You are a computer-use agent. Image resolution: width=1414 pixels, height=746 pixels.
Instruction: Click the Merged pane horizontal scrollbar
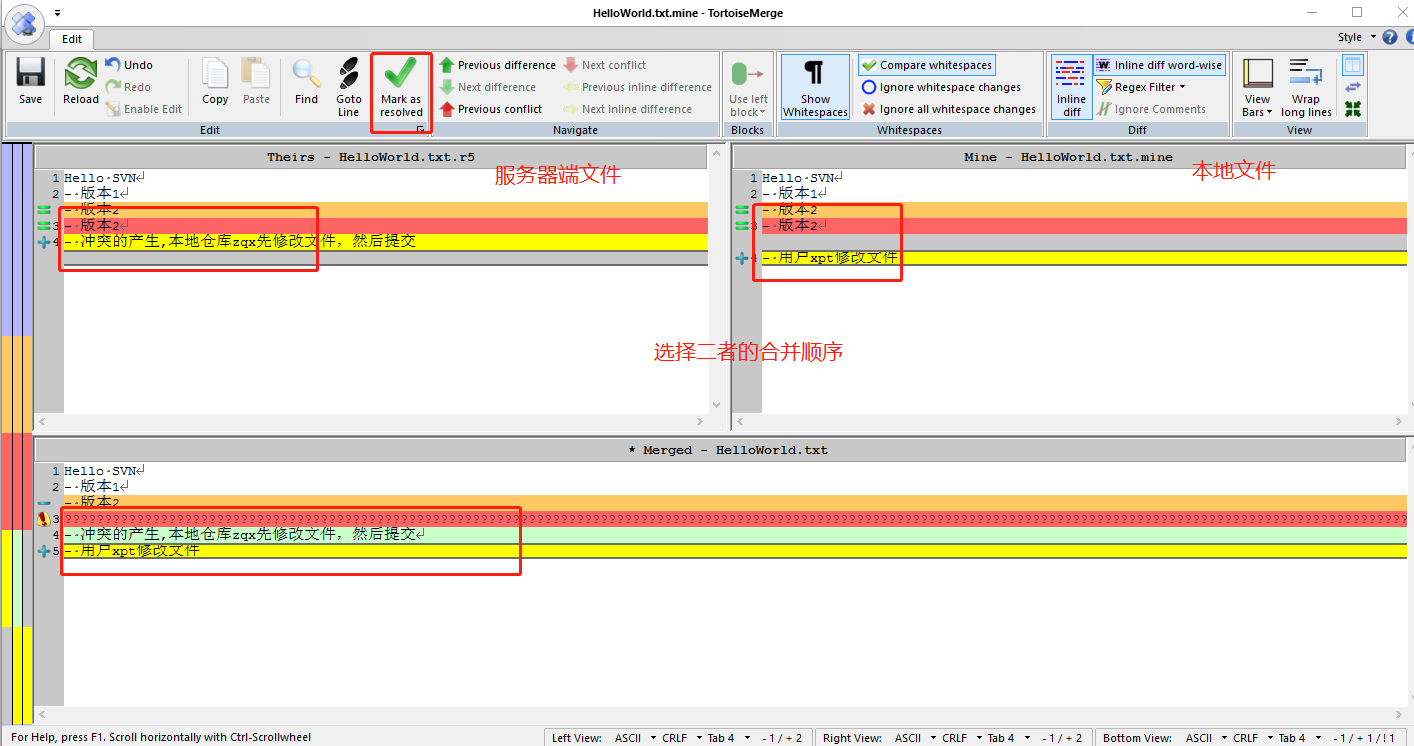point(722,716)
